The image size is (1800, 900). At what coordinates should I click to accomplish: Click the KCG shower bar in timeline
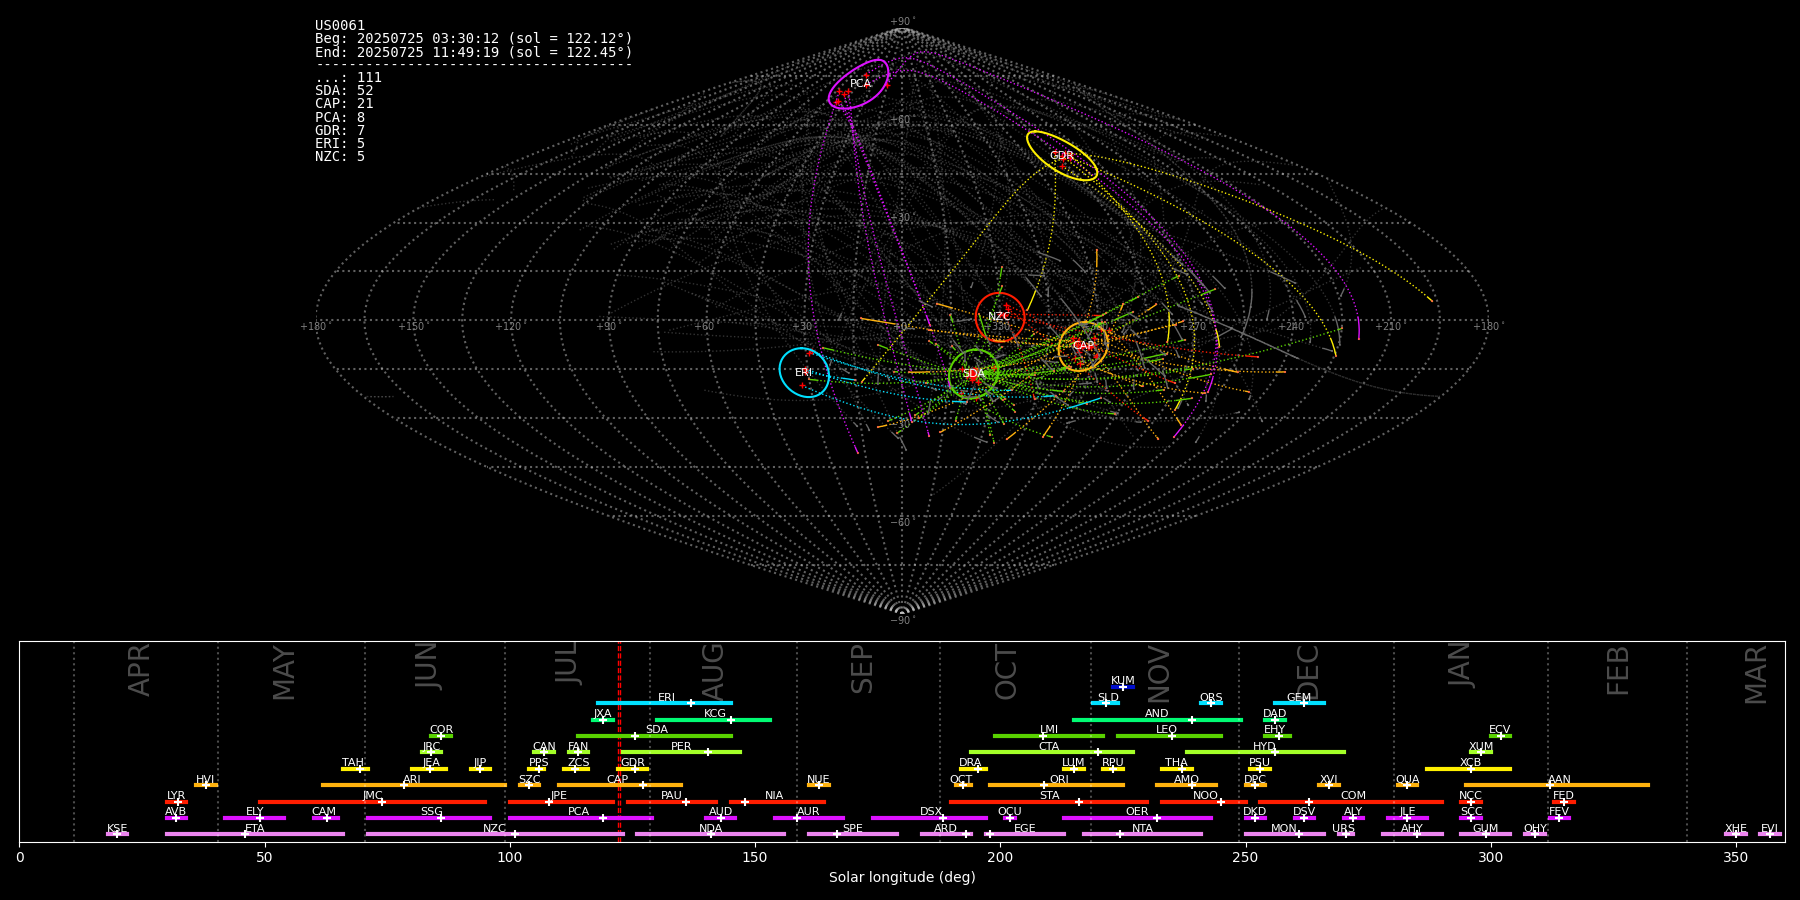click(713, 720)
